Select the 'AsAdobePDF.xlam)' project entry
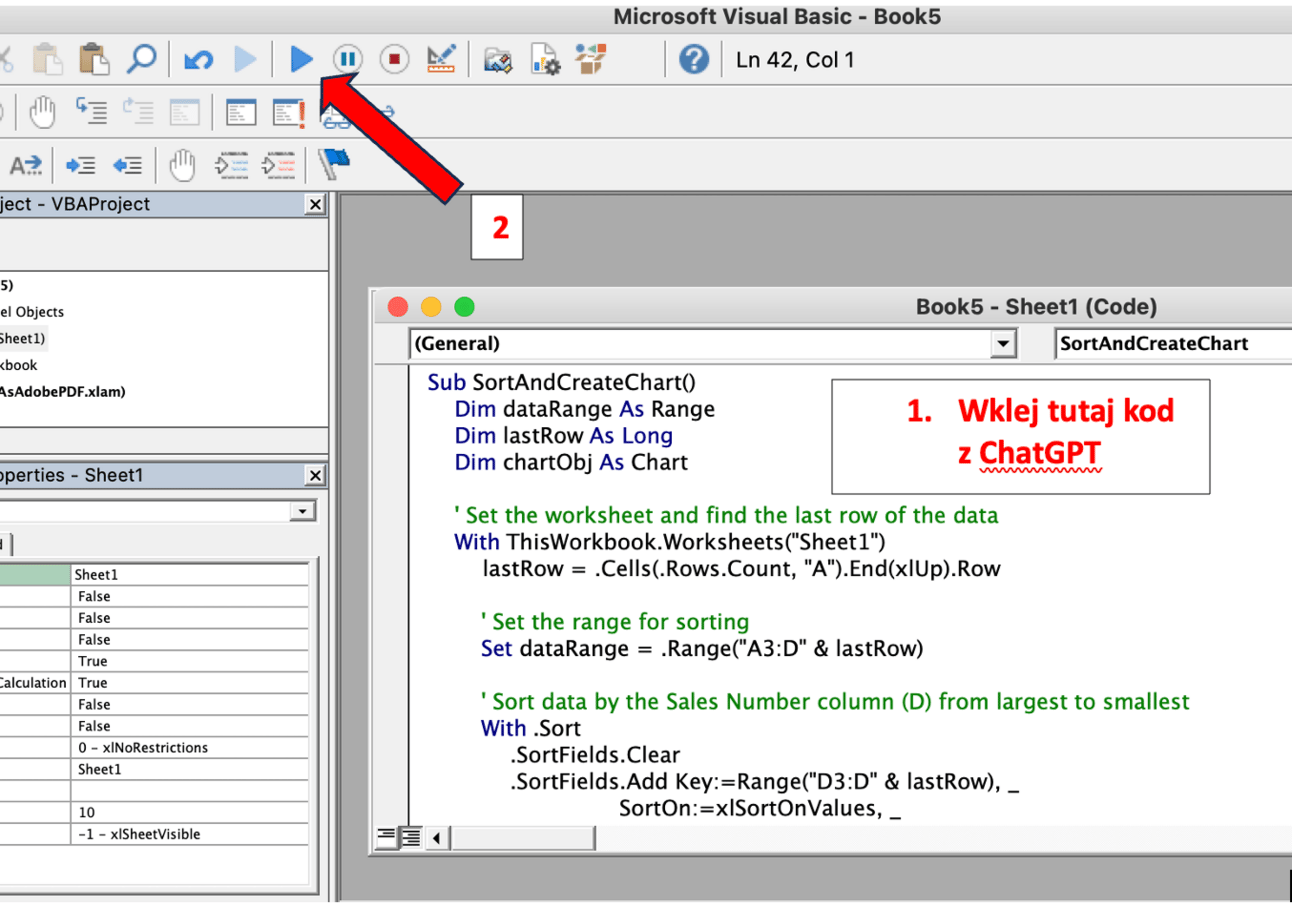 coord(63,392)
